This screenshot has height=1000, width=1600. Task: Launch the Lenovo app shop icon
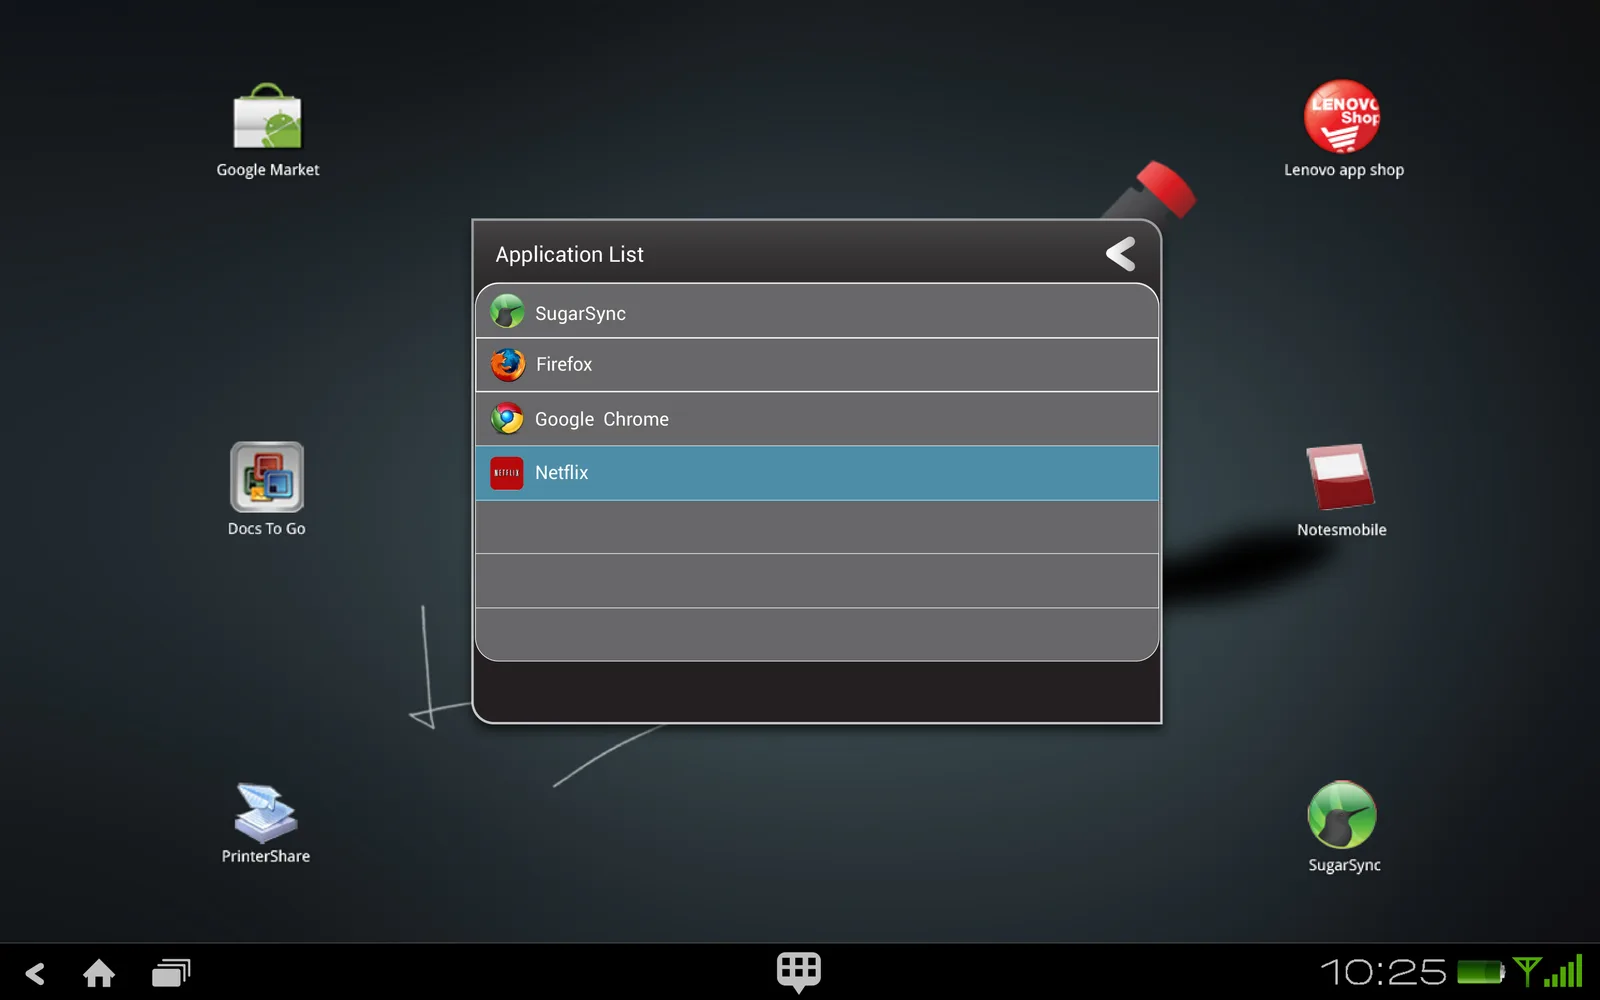1342,116
